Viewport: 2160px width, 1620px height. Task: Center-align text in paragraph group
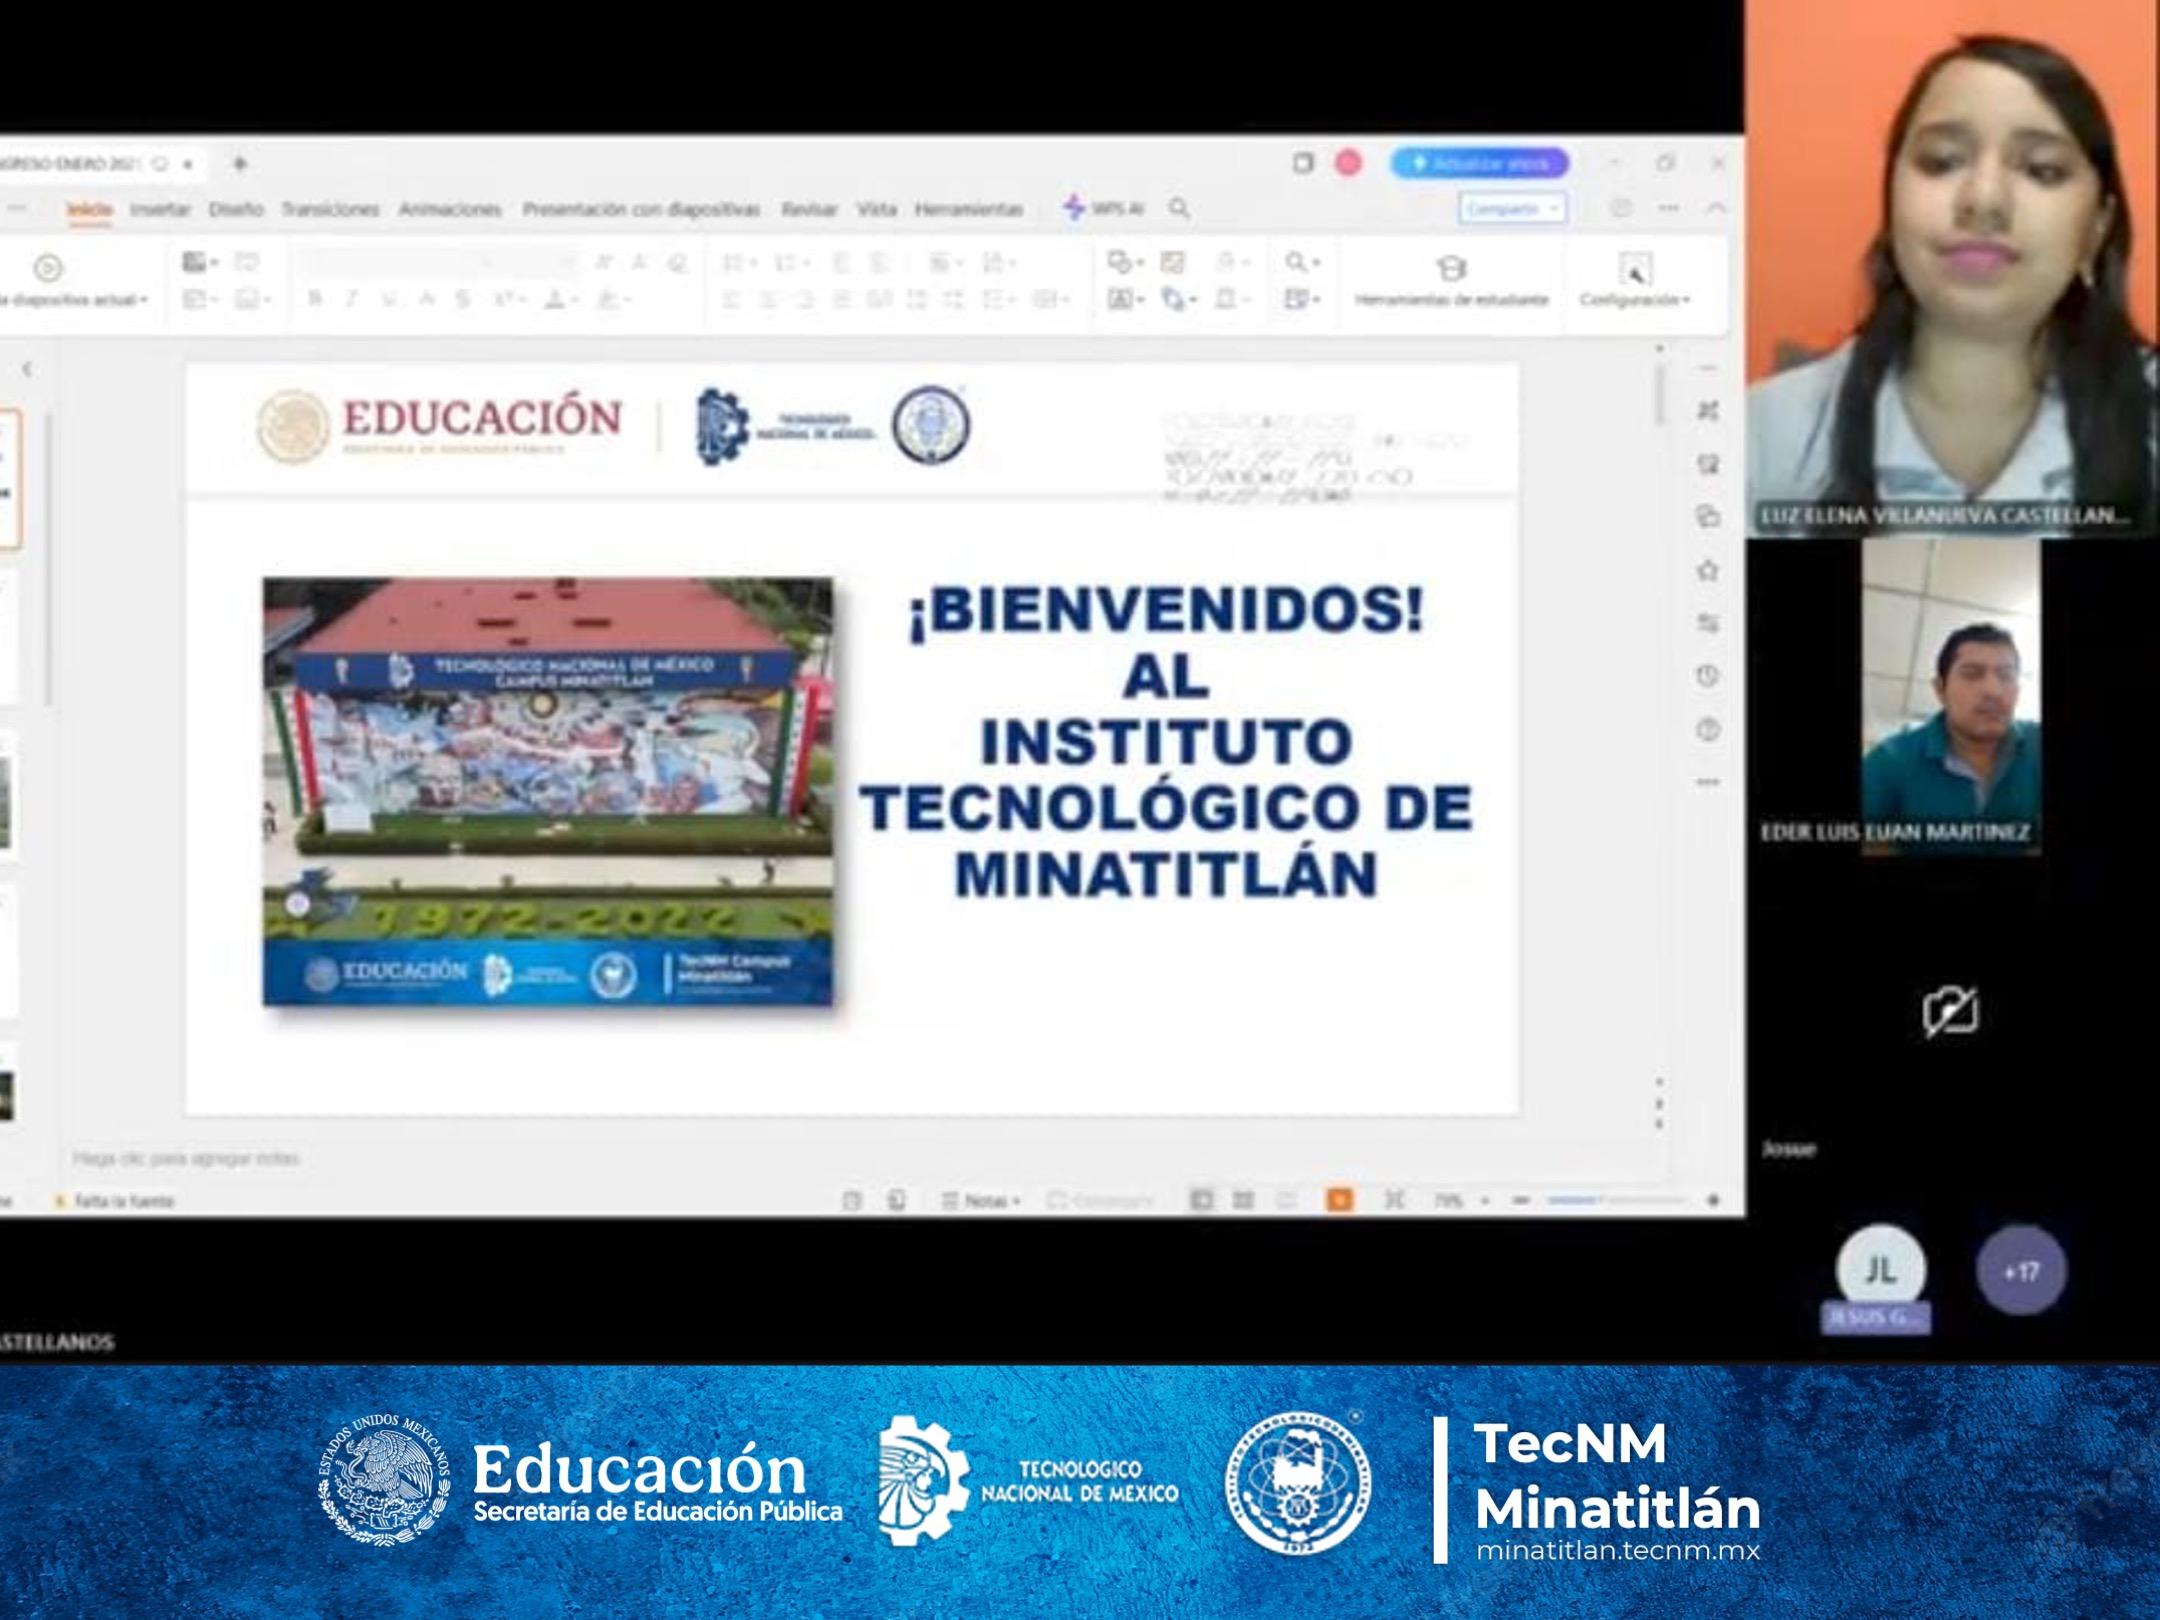[x=769, y=299]
